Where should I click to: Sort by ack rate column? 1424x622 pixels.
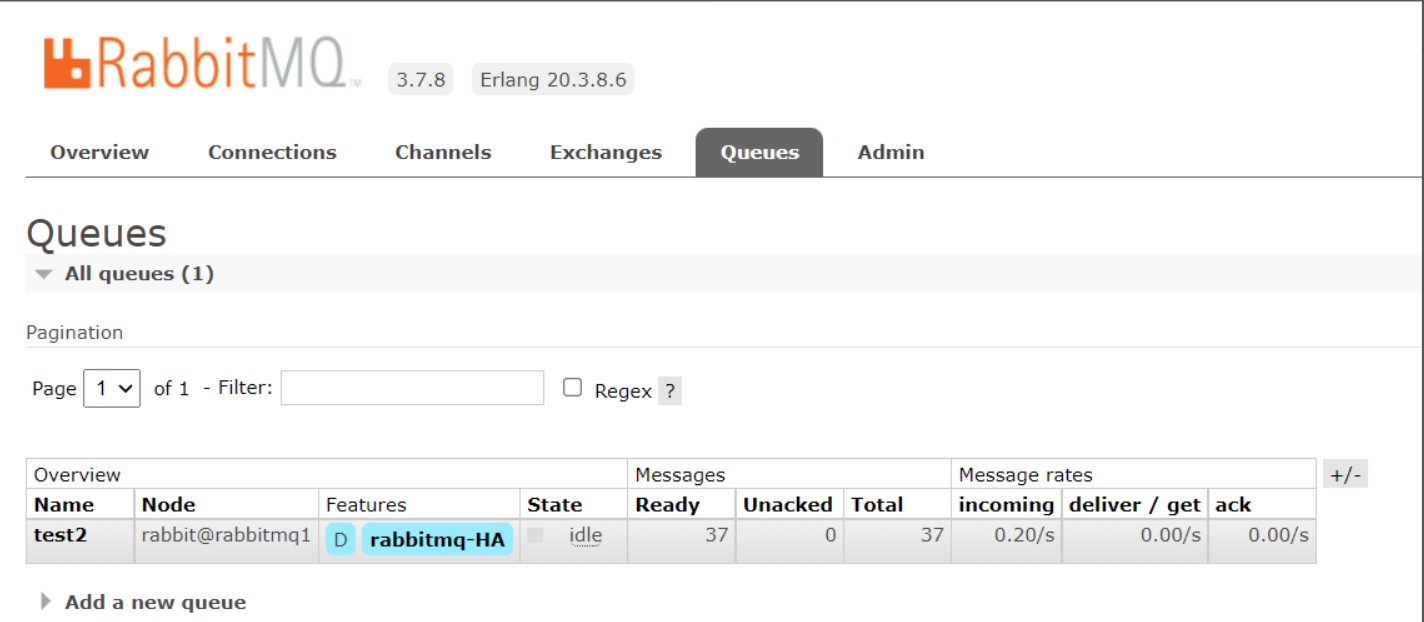[x=1233, y=505]
